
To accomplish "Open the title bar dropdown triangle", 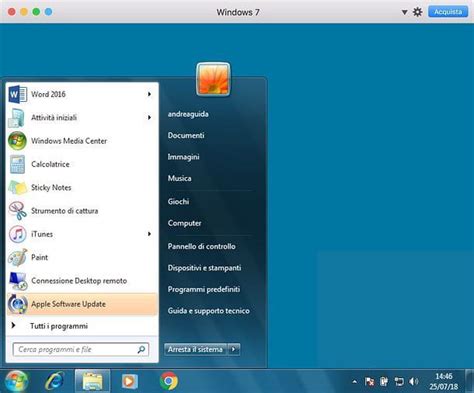I will 404,12.
